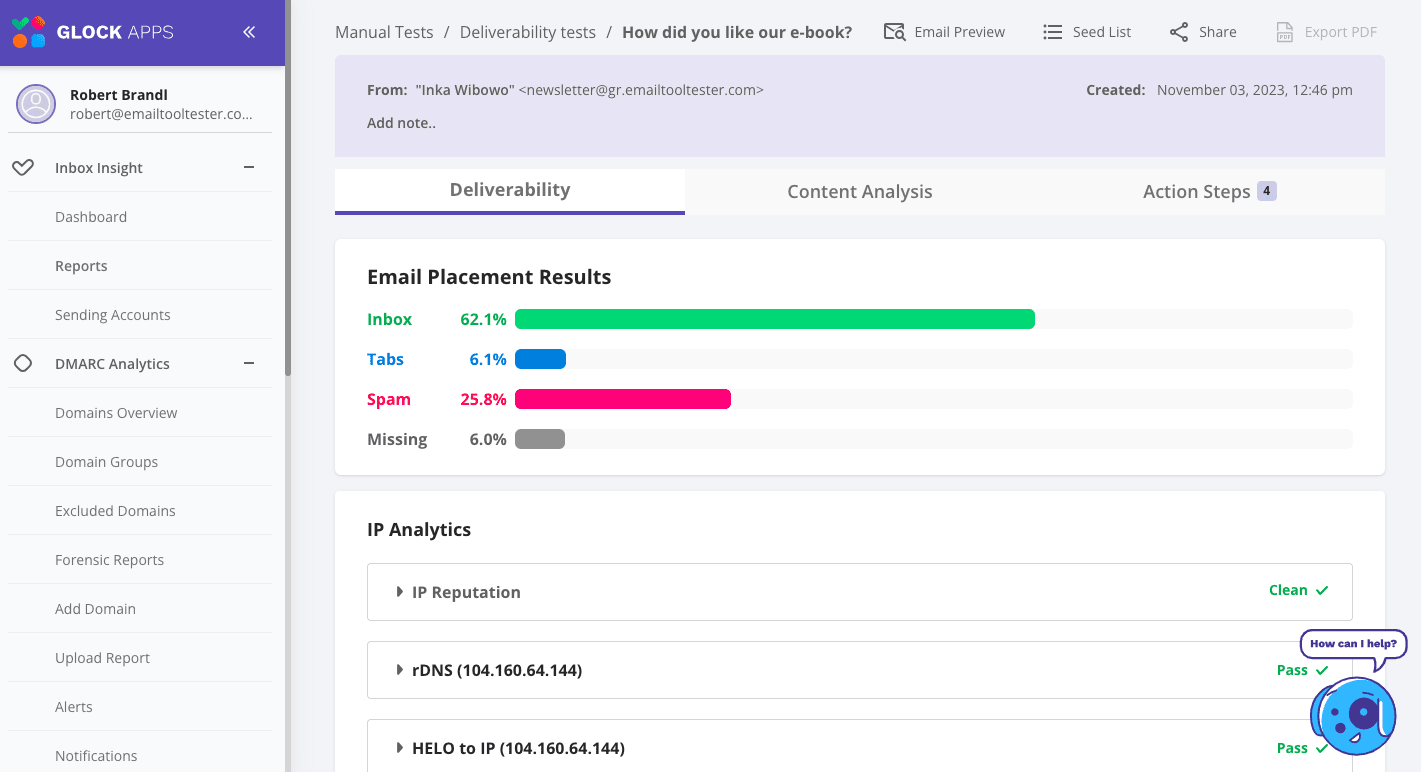Click the Email Preview icon
This screenshot has width=1421, height=772.
tap(894, 32)
